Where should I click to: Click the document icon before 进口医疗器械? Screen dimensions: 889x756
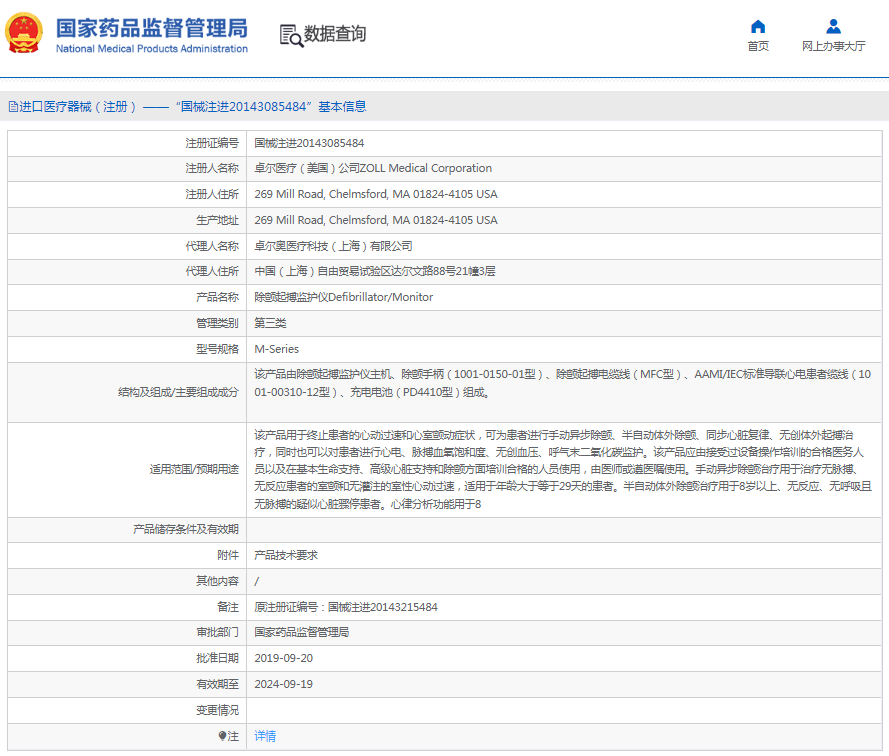tap(13, 107)
